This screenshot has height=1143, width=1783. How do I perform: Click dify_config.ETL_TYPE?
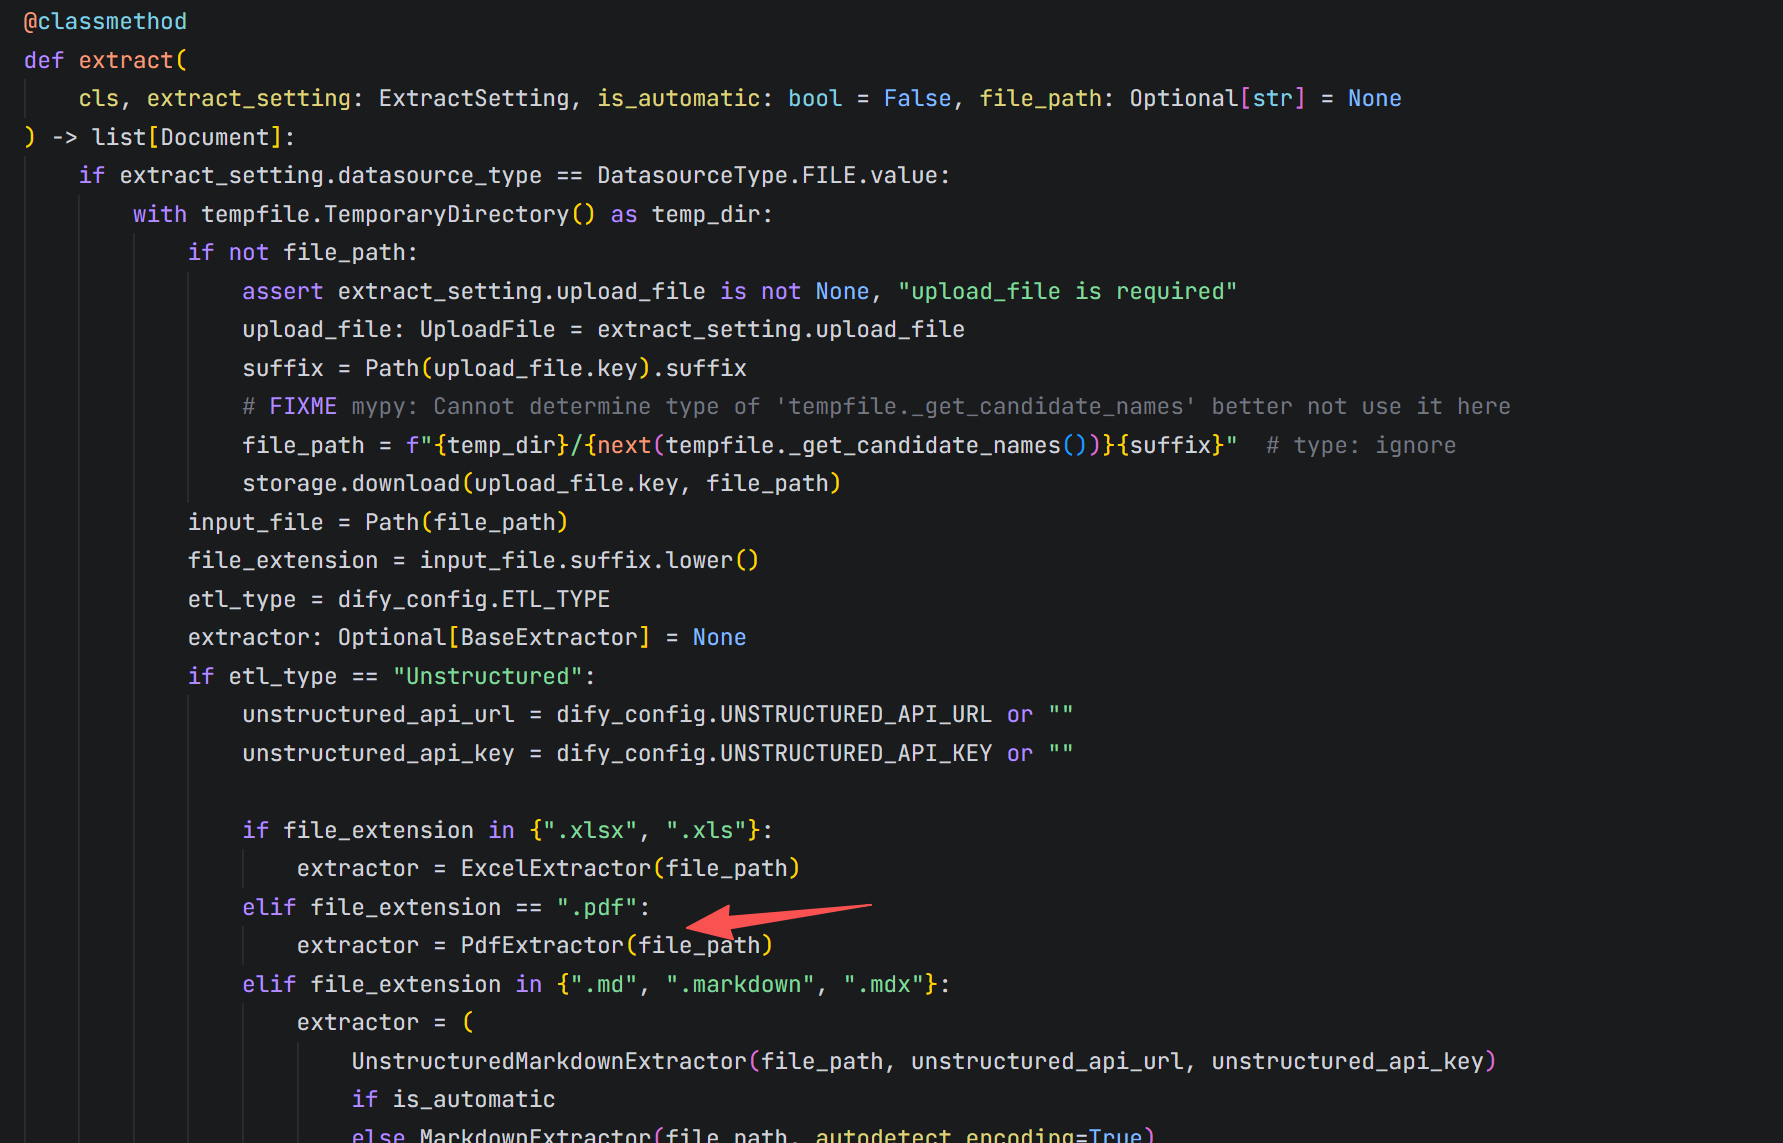(474, 599)
